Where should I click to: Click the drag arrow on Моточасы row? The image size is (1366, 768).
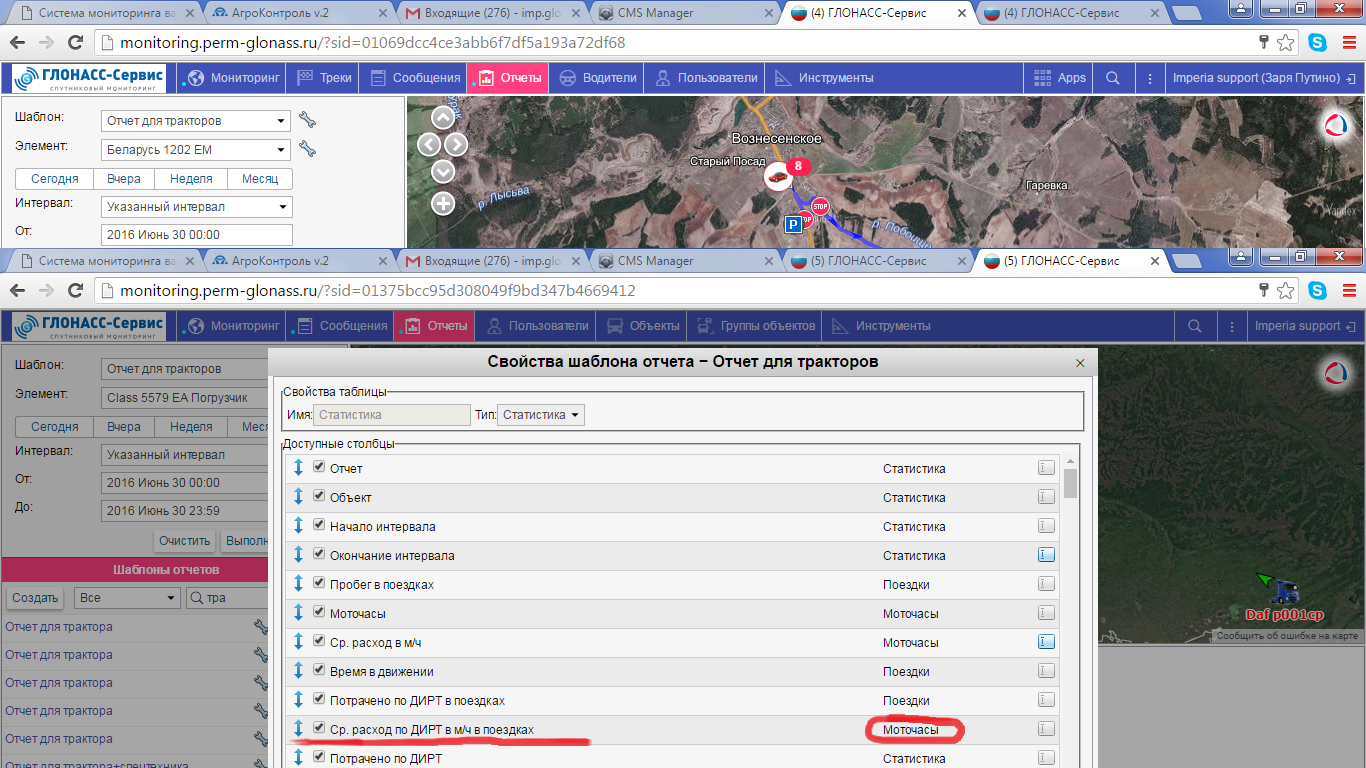298,613
